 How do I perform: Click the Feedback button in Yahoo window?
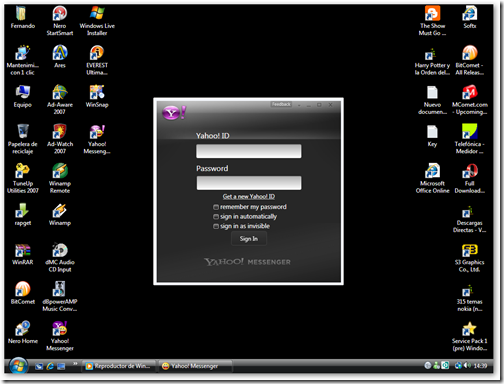[x=281, y=104]
